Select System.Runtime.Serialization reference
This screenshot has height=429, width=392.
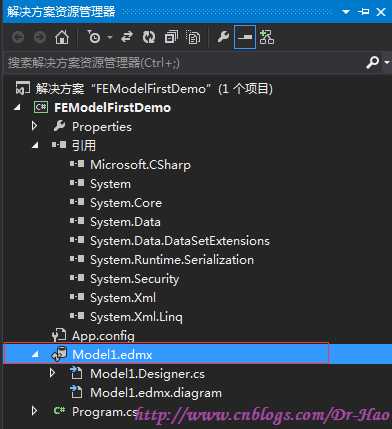(x=172, y=260)
